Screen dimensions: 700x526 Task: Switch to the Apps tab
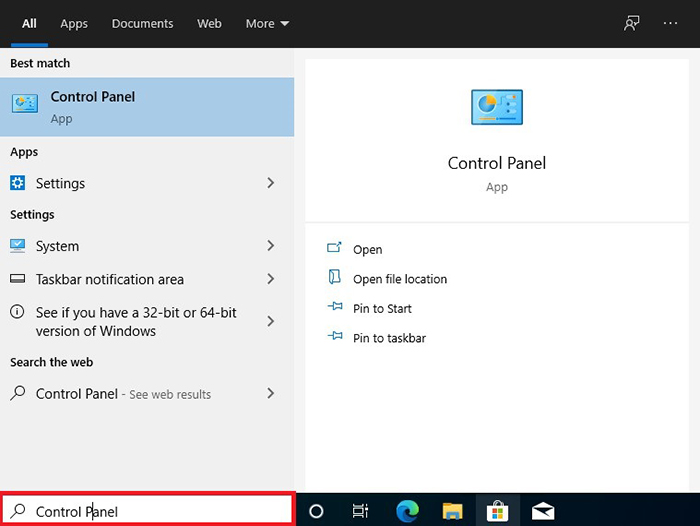(x=74, y=23)
